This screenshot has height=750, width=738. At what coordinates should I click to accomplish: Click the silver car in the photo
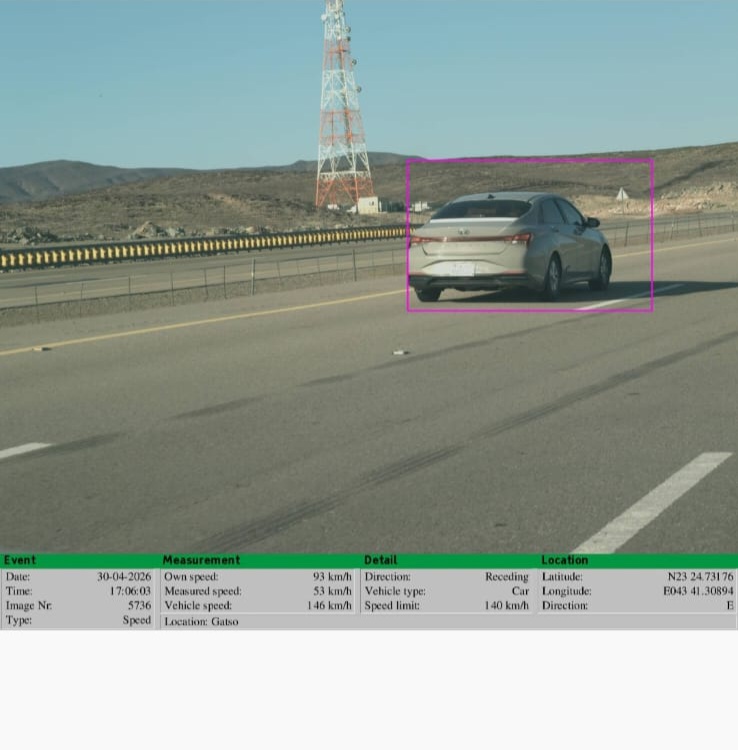[509, 246]
